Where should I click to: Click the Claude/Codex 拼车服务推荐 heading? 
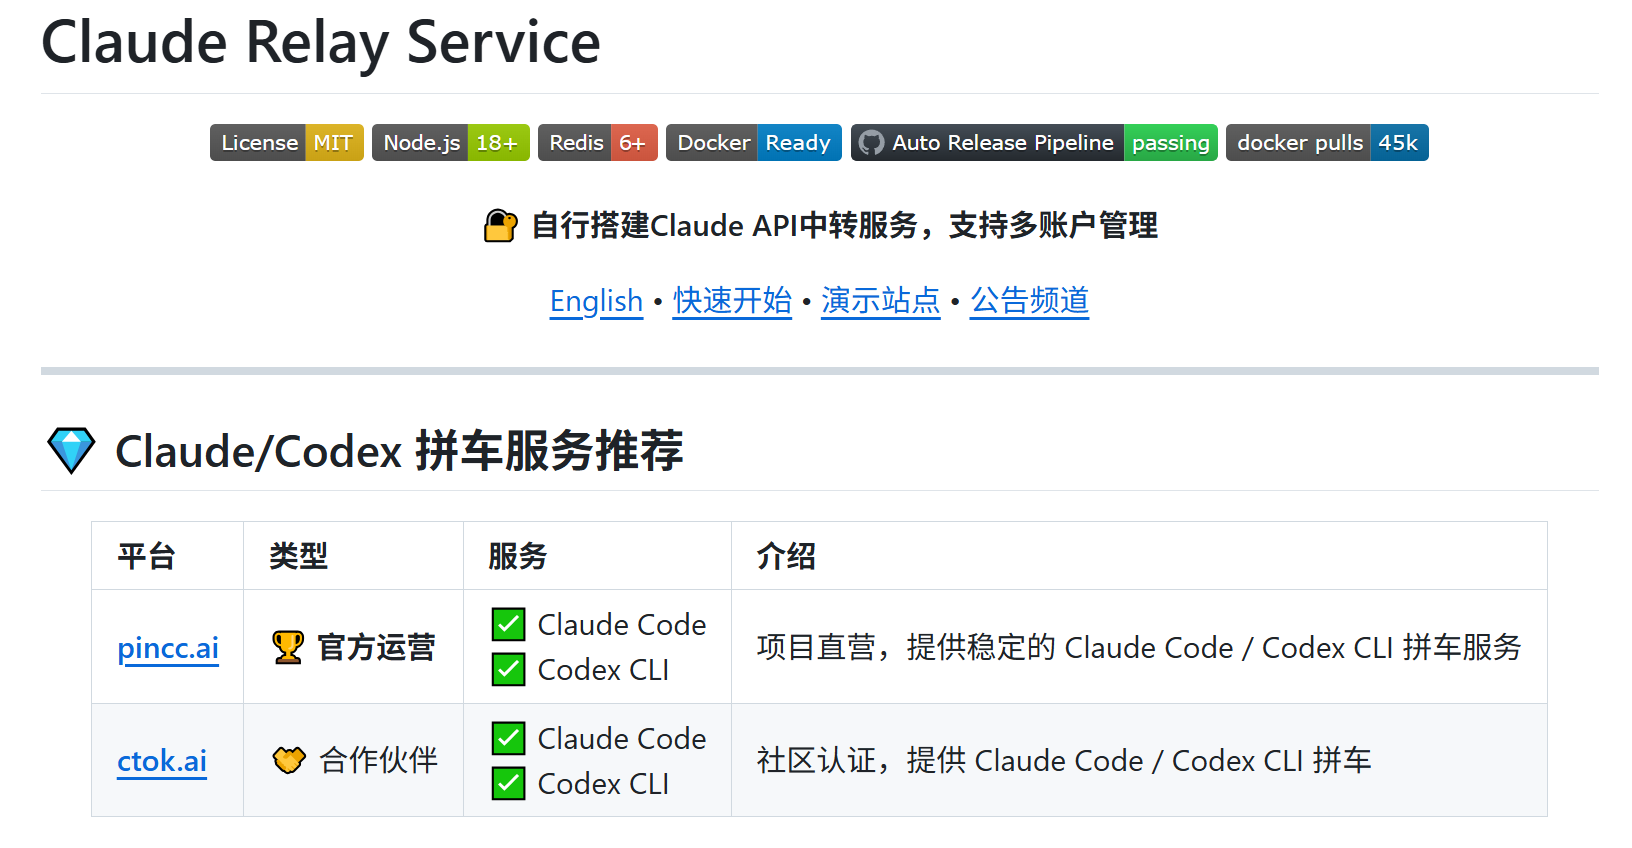399,451
